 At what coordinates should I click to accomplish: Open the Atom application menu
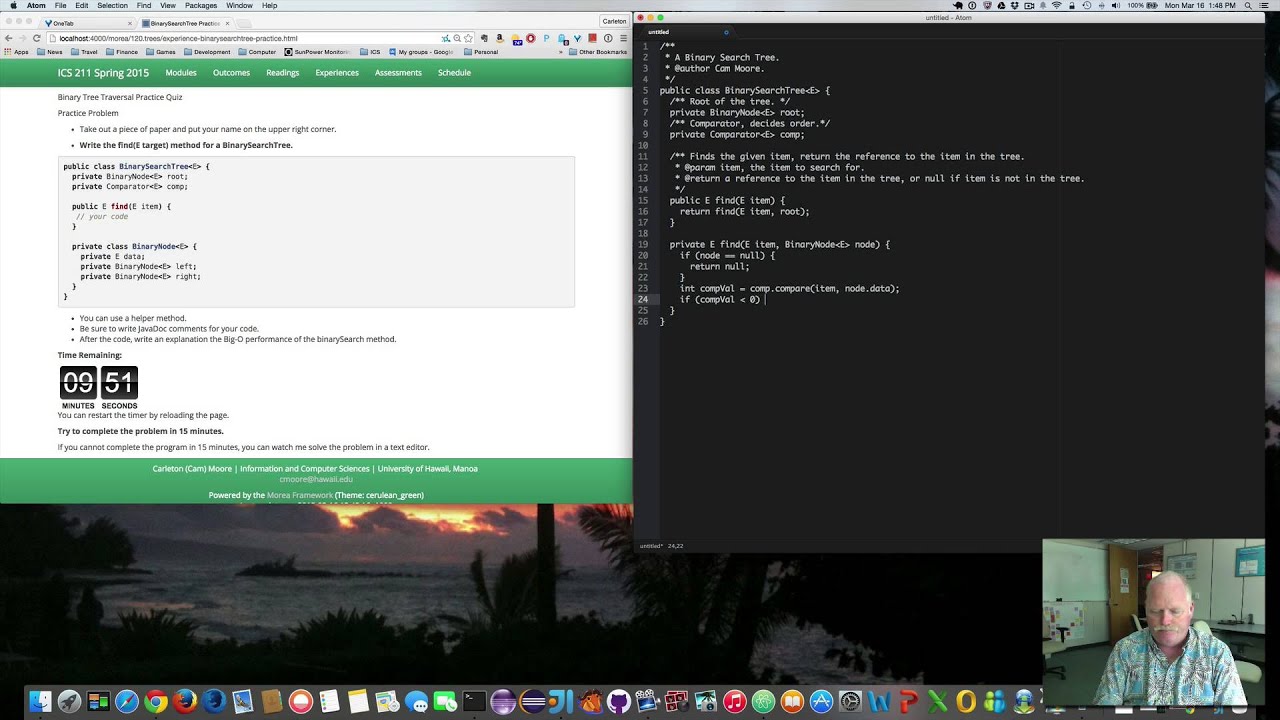(x=36, y=6)
